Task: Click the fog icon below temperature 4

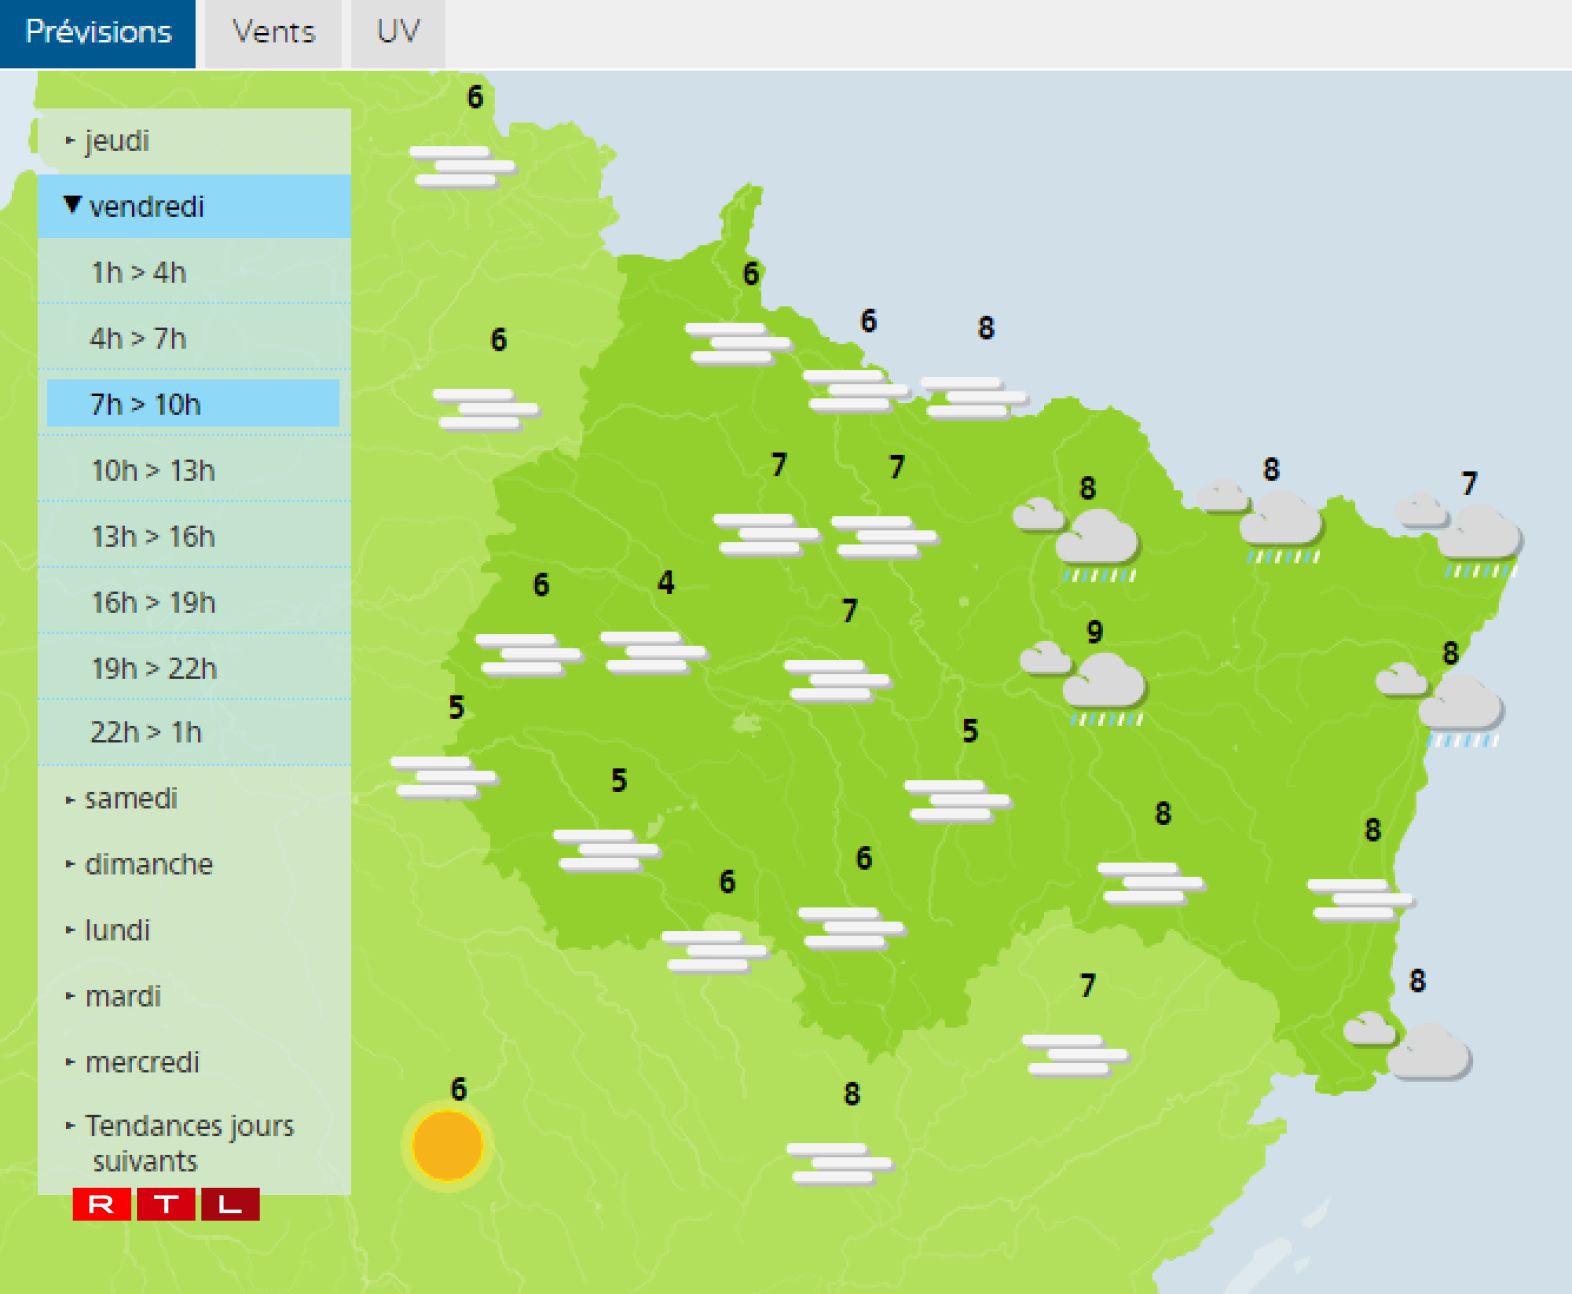Action: (654, 652)
